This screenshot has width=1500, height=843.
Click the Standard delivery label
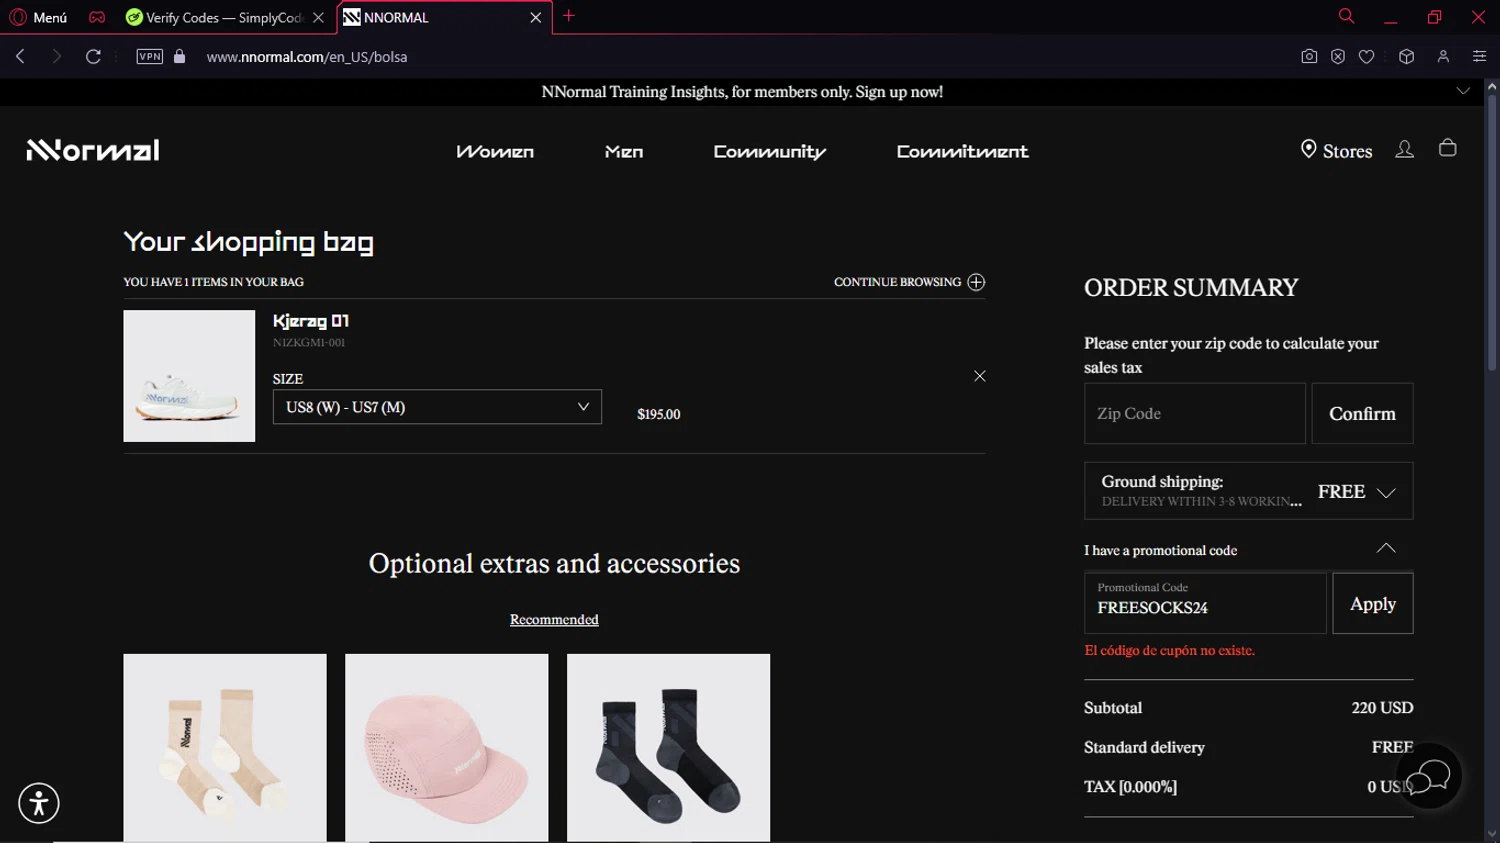click(x=1144, y=748)
